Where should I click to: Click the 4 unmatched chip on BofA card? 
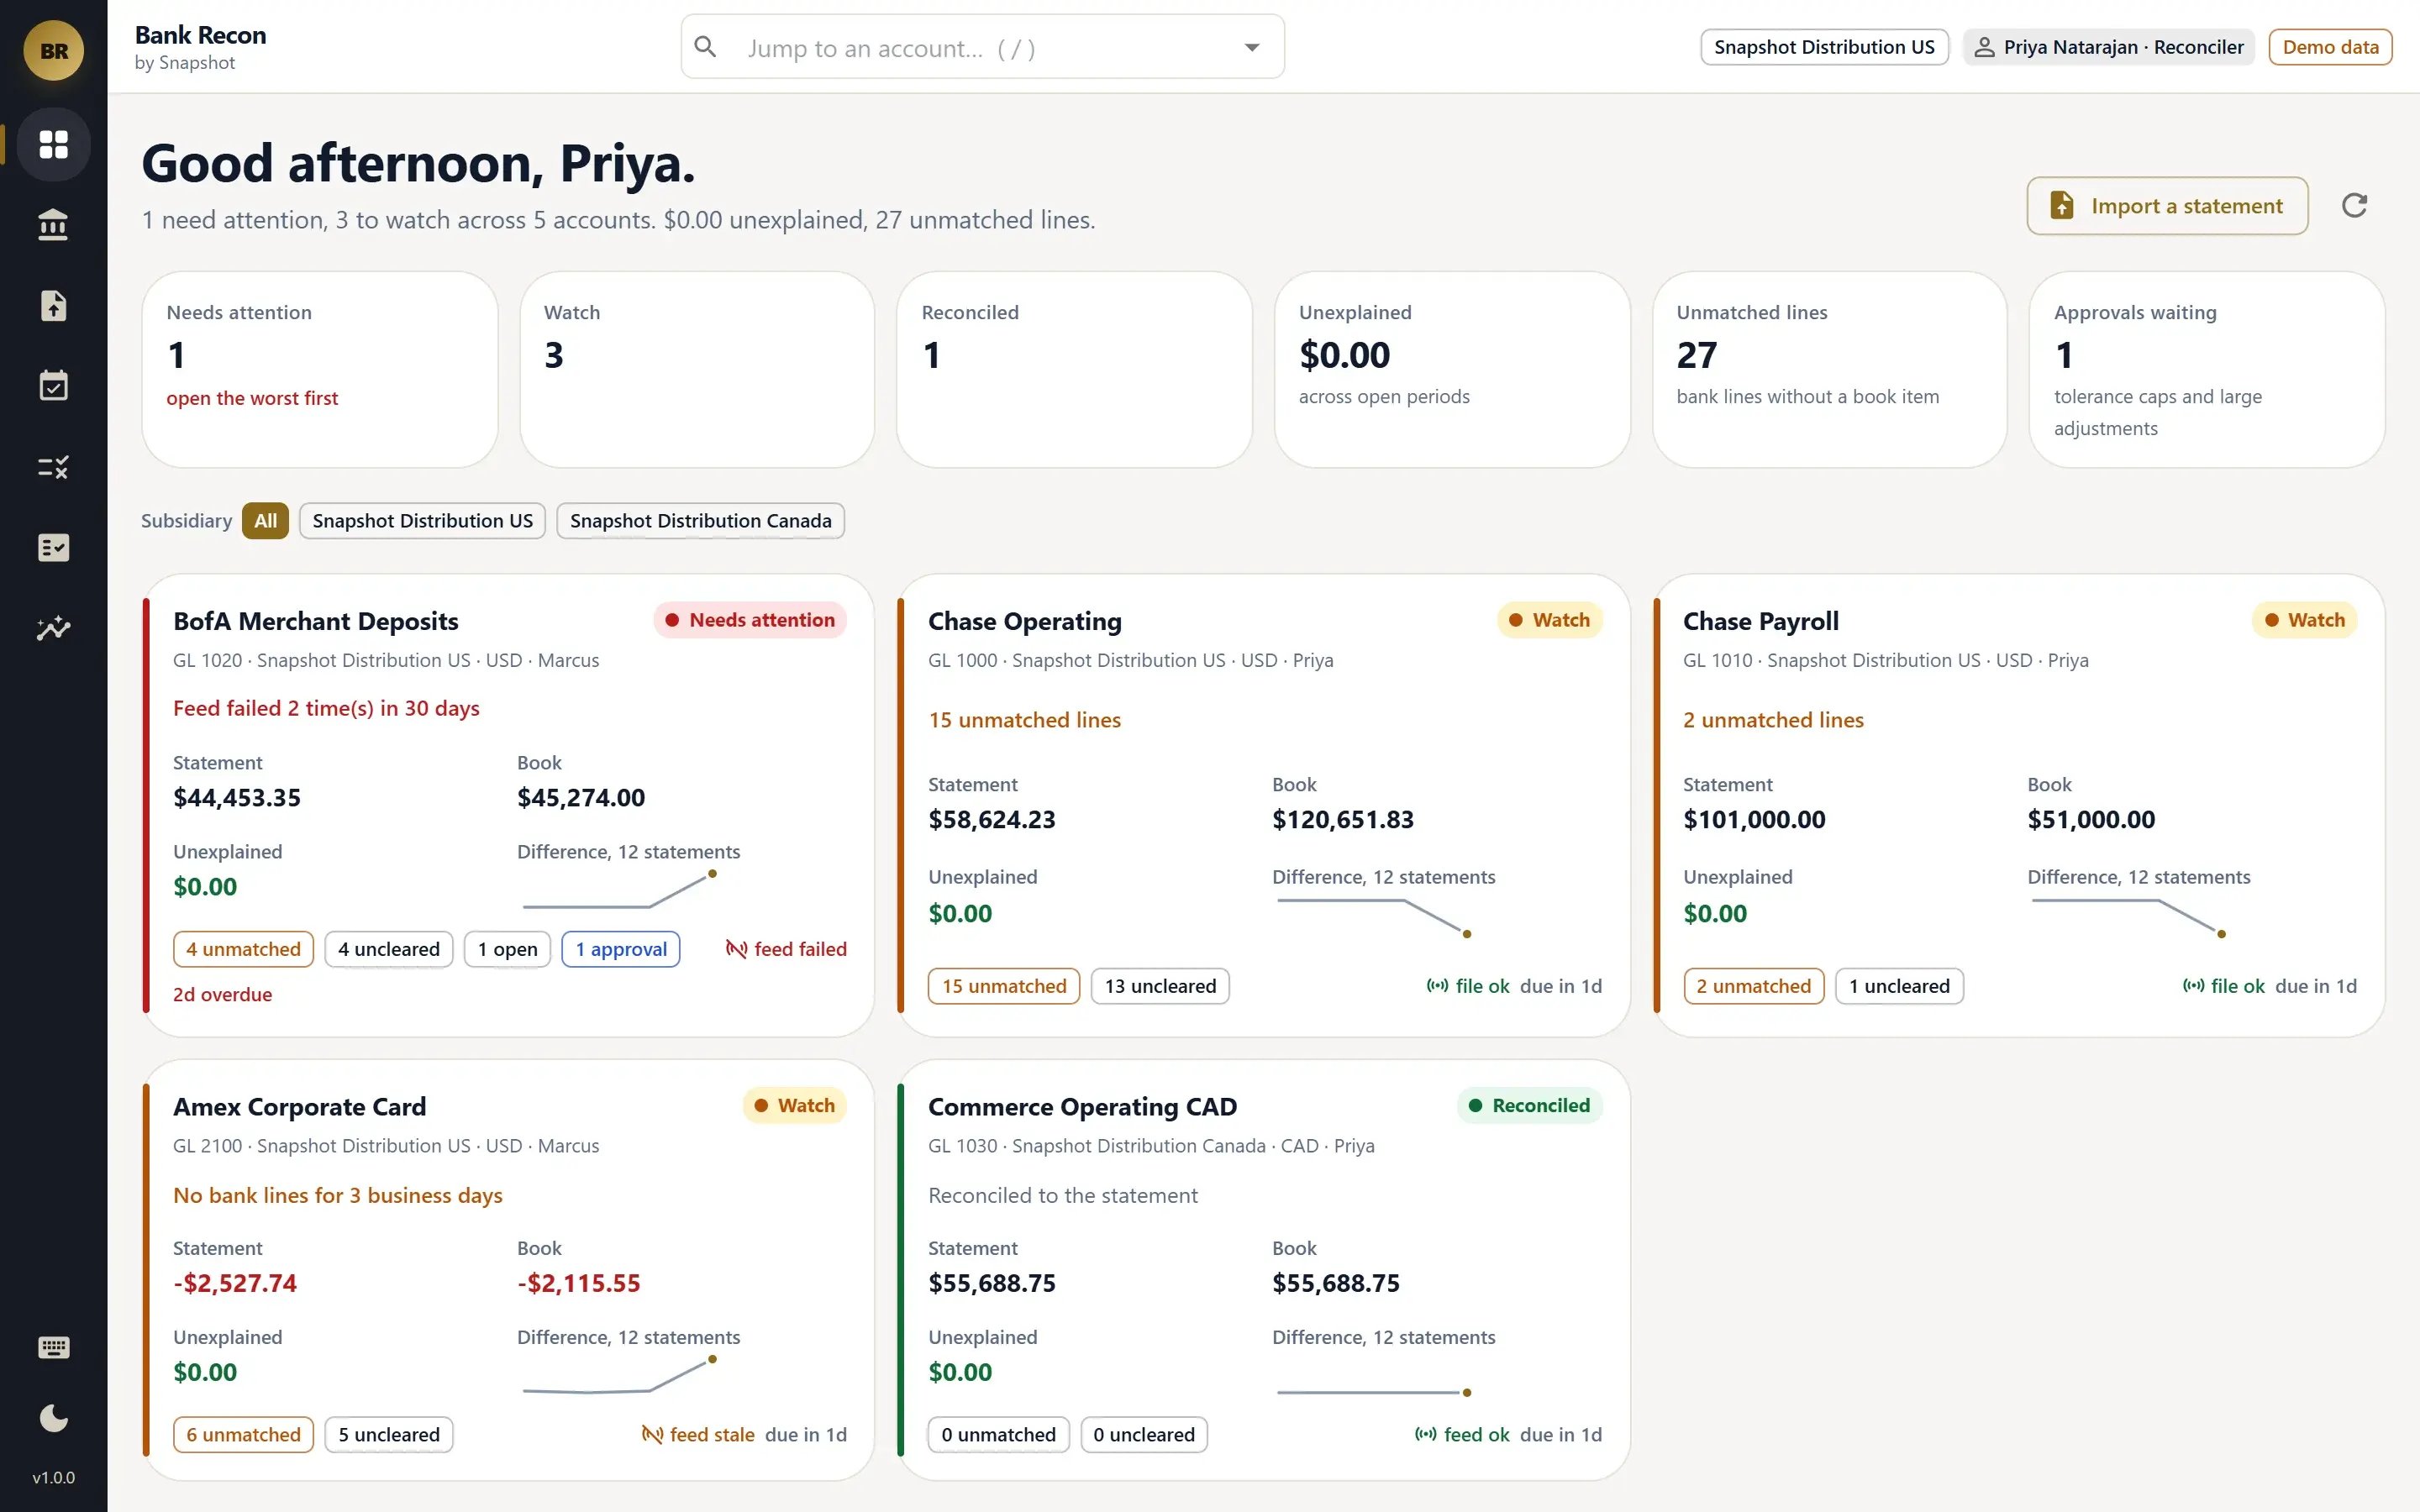243,949
